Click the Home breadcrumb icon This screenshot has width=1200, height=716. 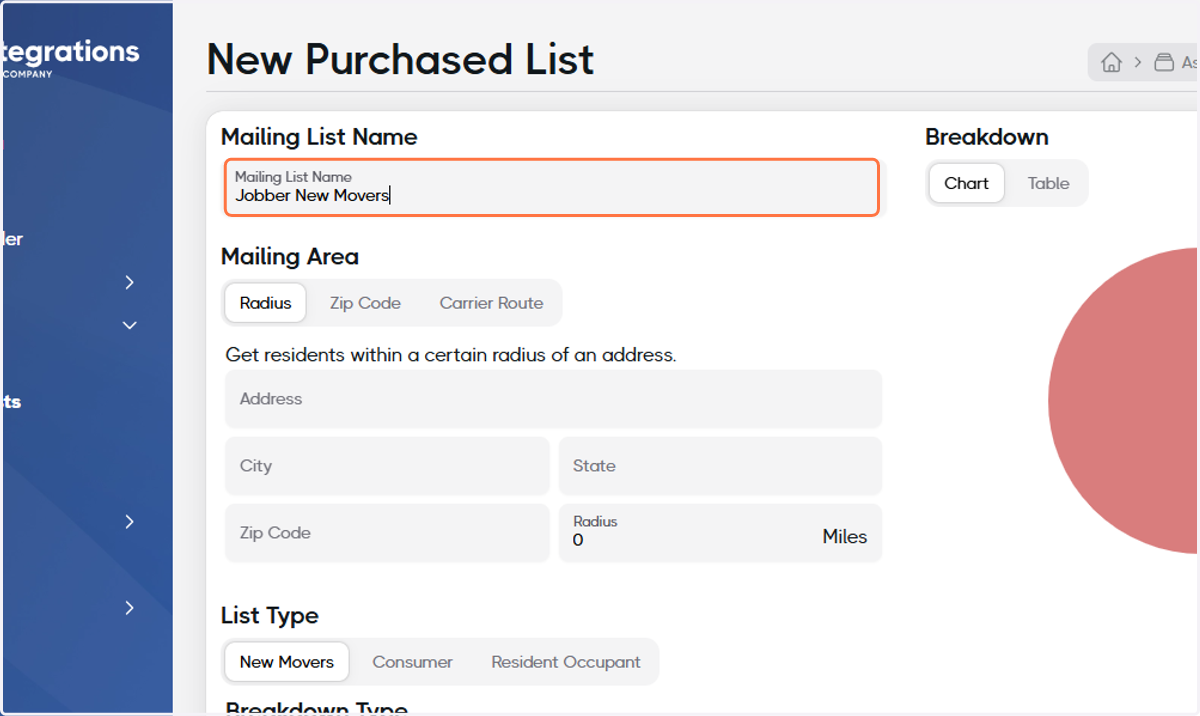pyautogui.click(x=1111, y=62)
